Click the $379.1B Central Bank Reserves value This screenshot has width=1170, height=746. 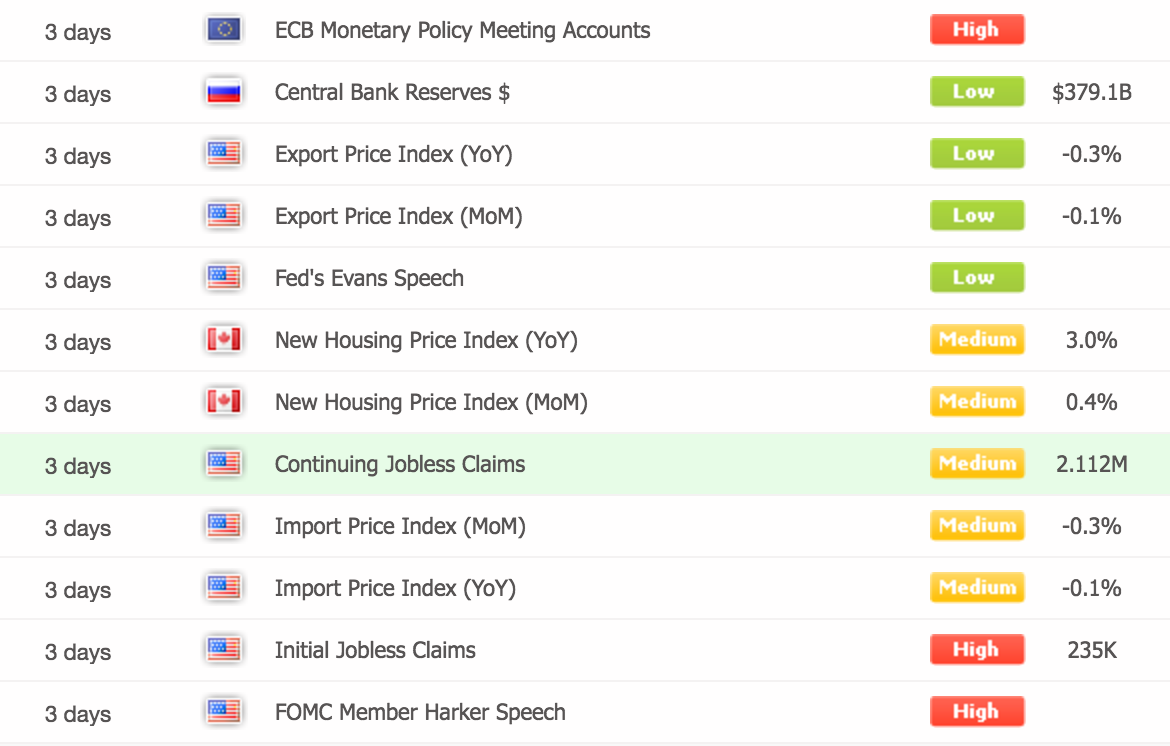click(x=1091, y=92)
